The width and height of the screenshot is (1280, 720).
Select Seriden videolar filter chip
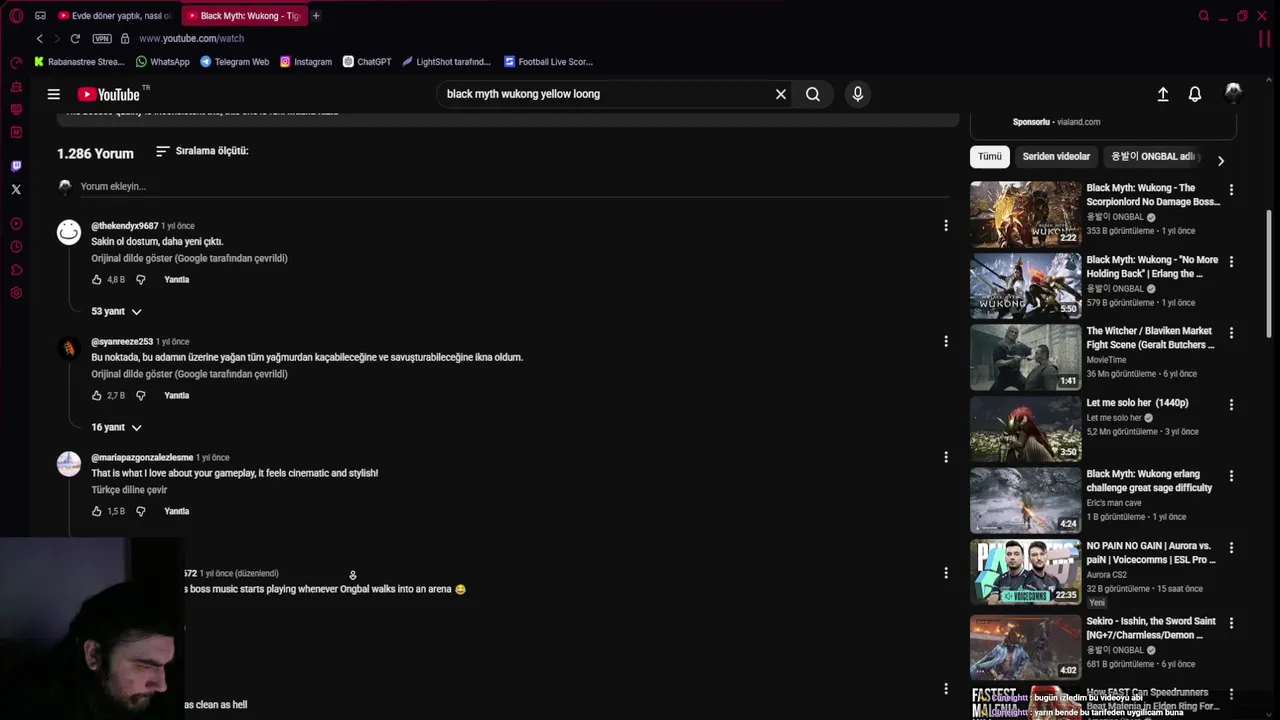click(x=1056, y=157)
